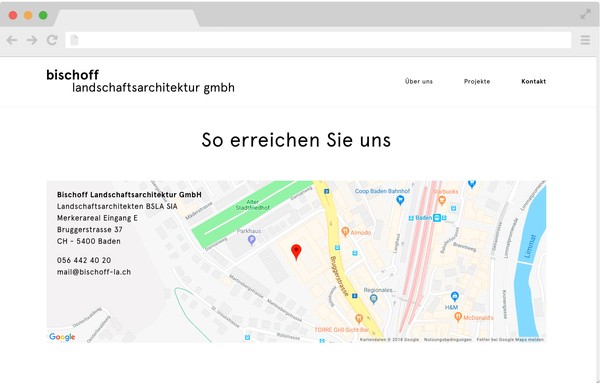Click the bischoff landschaftsarchitektur logo

click(140, 81)
